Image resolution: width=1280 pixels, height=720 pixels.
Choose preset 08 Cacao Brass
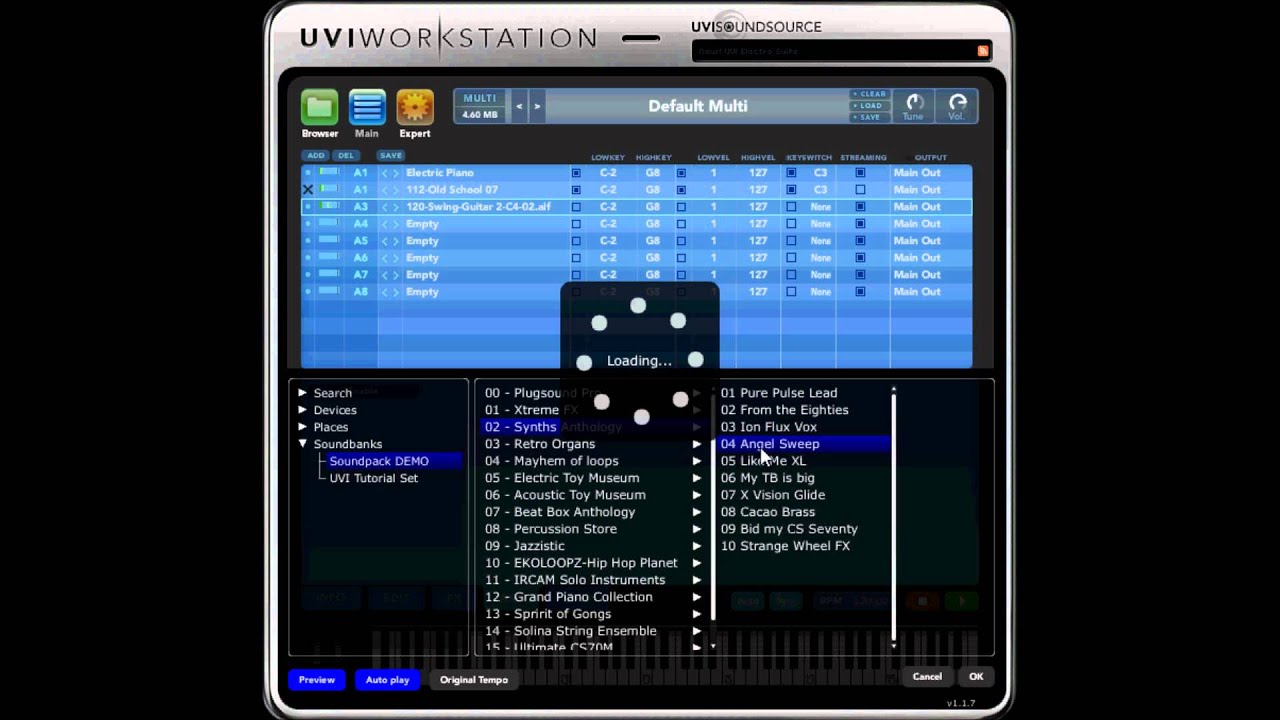(768, 512)
